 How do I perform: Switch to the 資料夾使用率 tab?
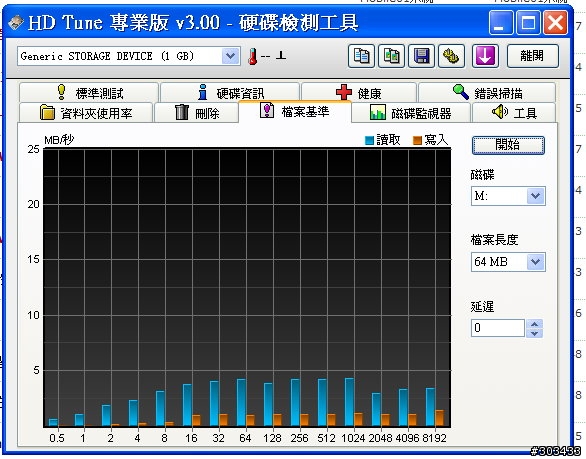(86, 113)
